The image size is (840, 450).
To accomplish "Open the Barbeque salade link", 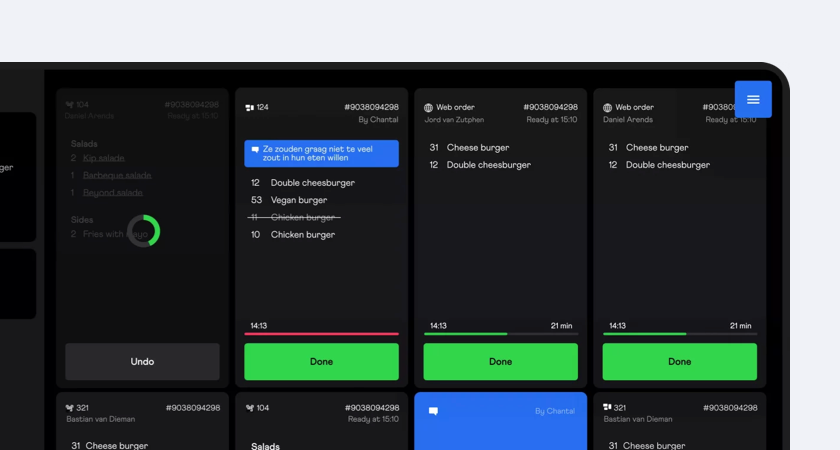I will point(117,175).
